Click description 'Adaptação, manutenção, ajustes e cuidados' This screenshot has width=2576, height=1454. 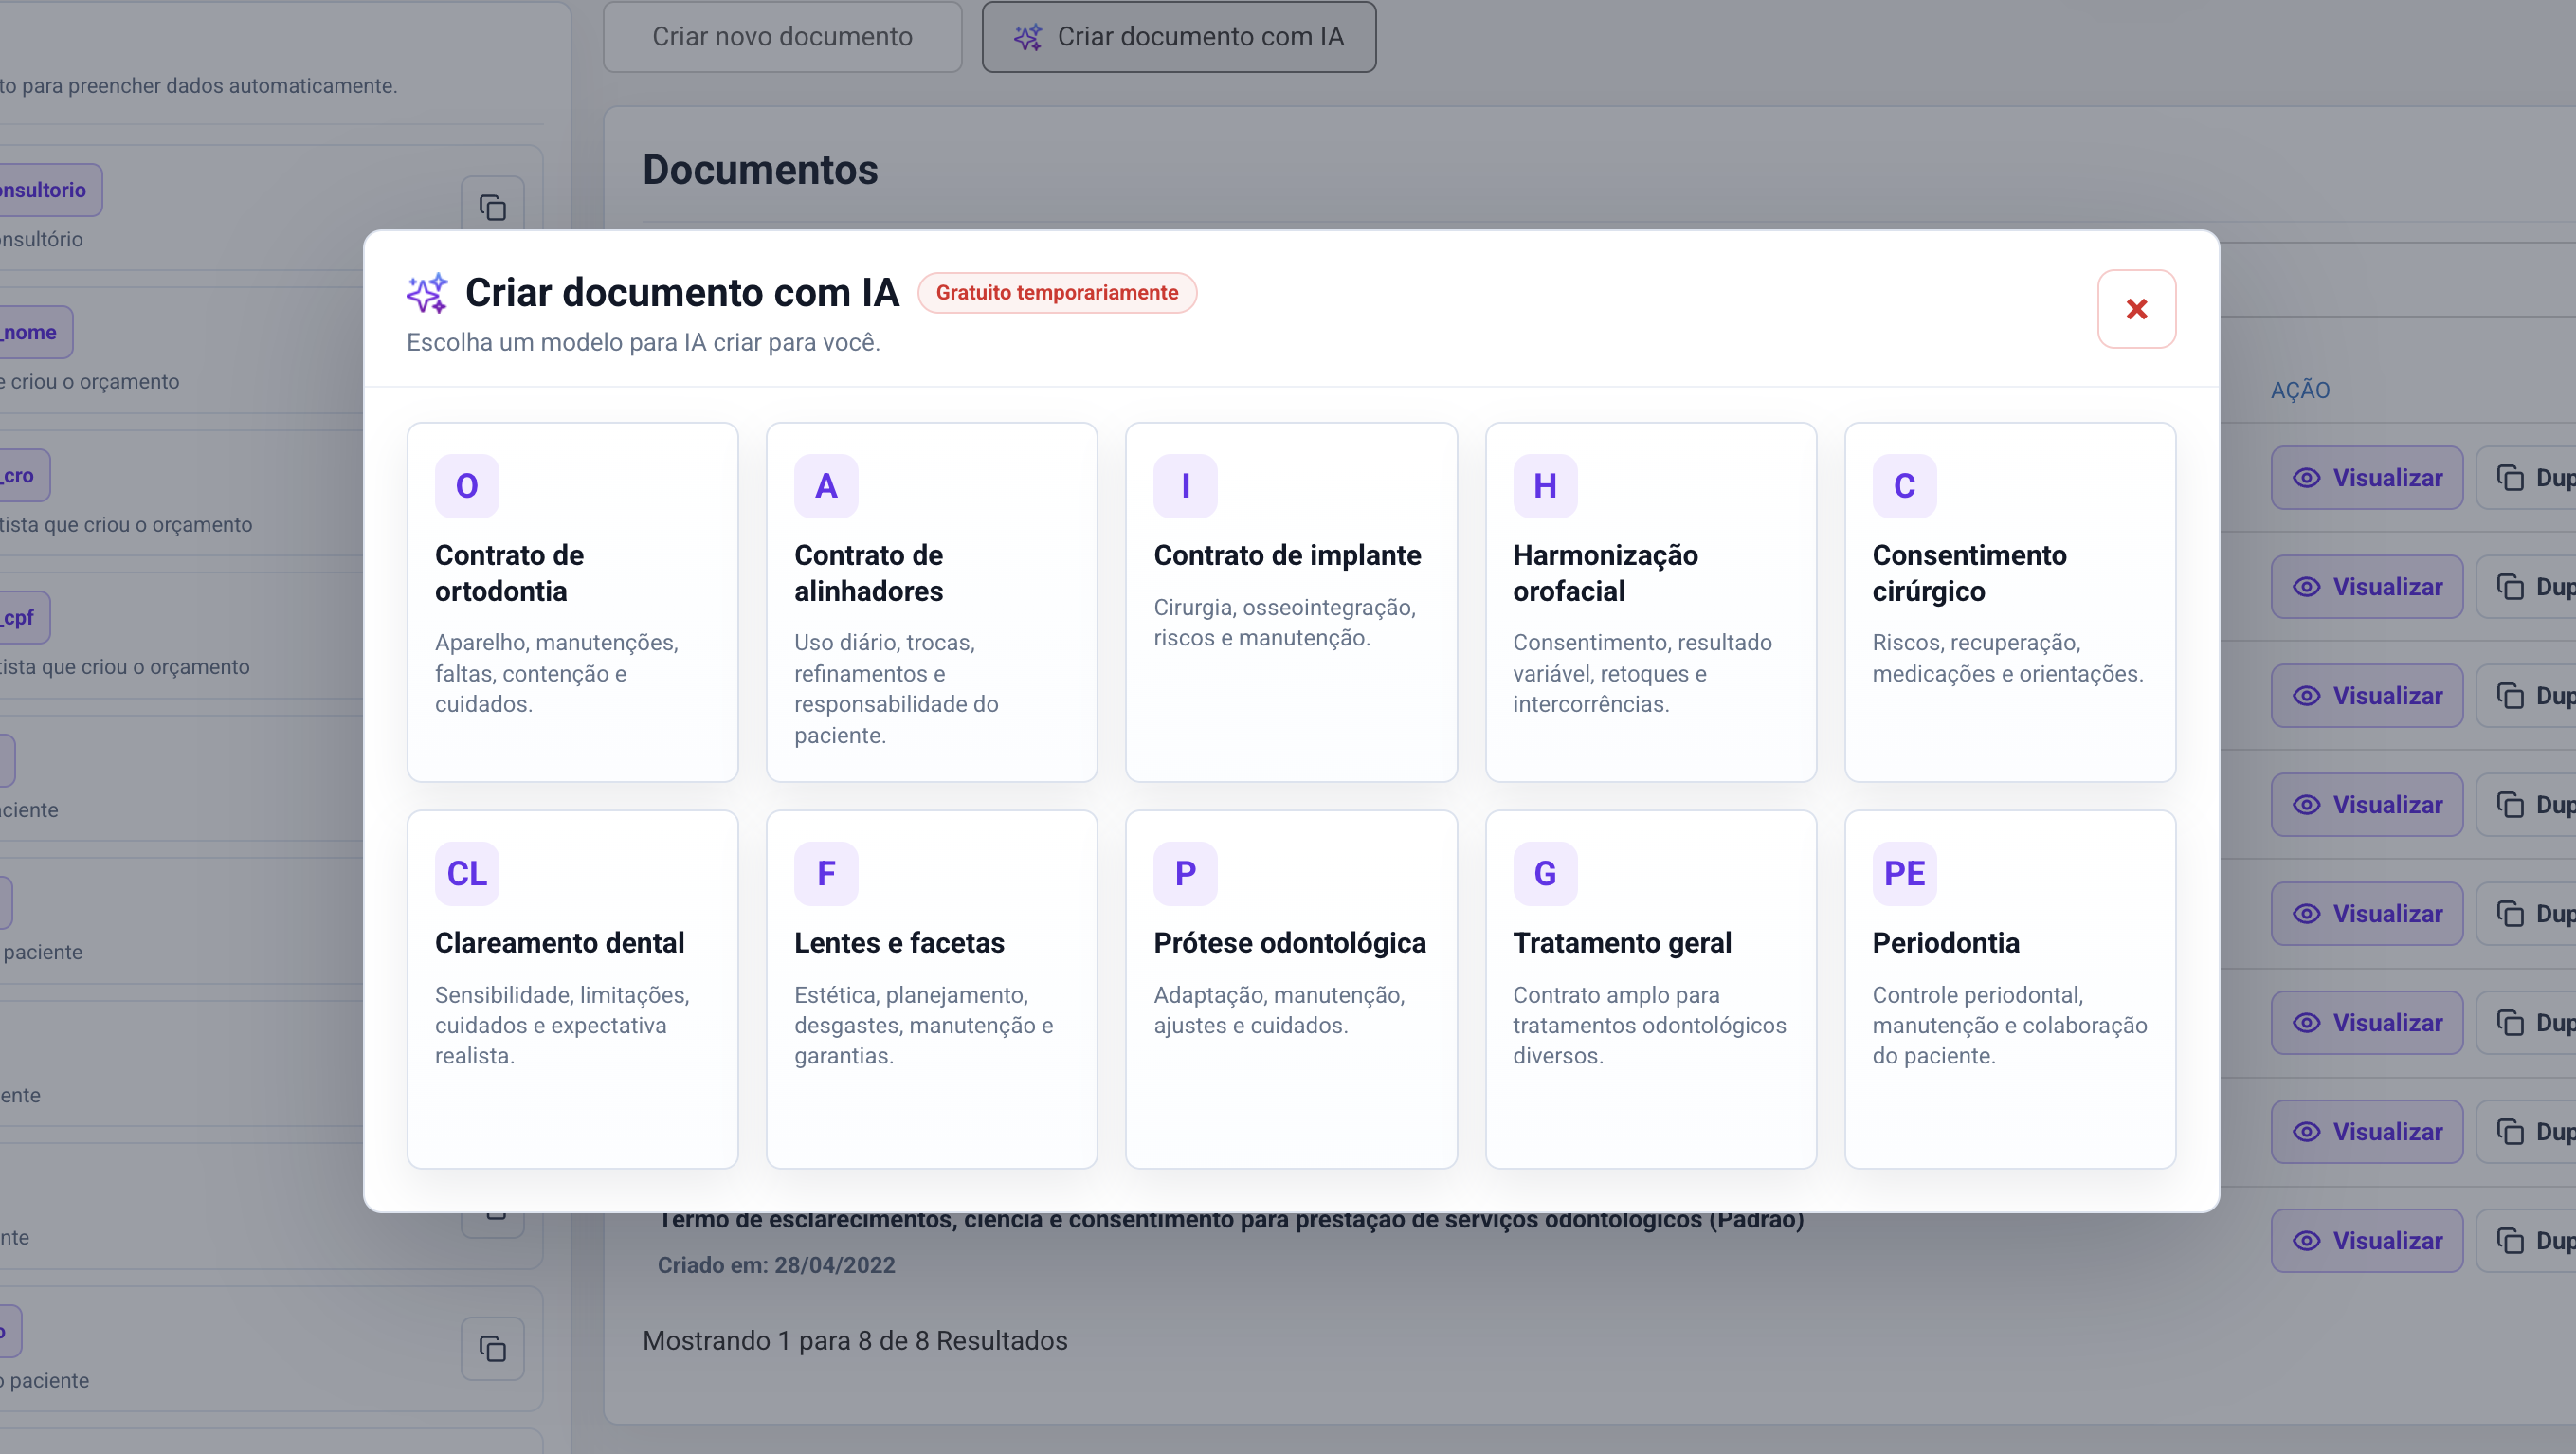click(1279, 1010)
